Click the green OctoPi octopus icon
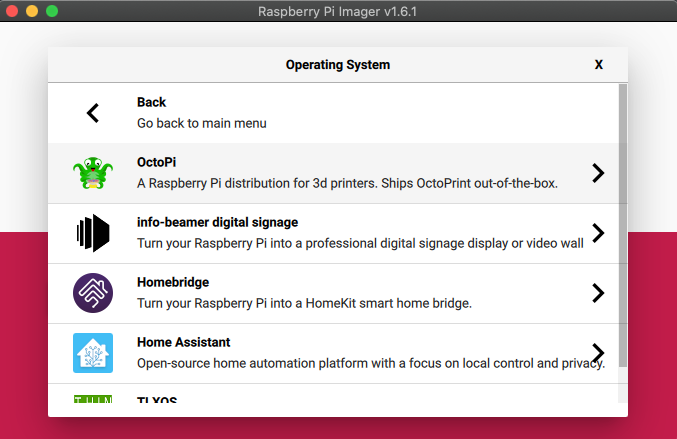This screenshot has width=677, height=439. [x=93, y=173]
